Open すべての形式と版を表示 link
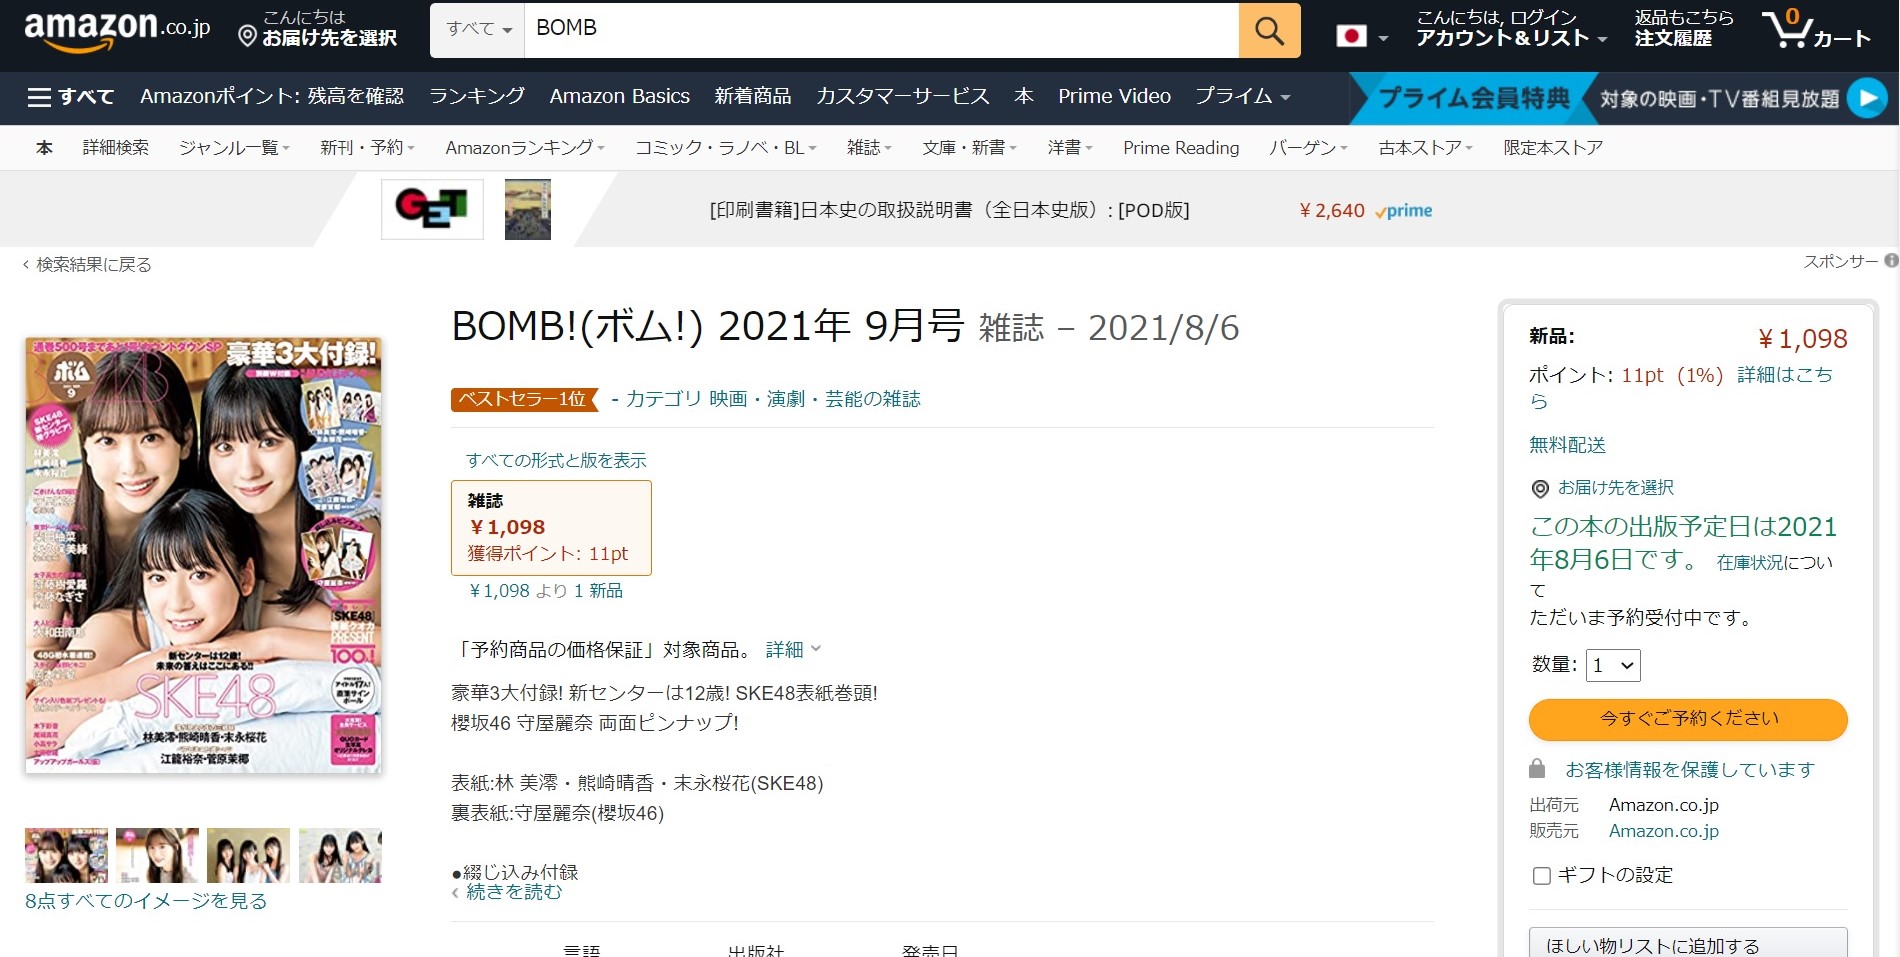1900x957 pixels. [556, 461]
